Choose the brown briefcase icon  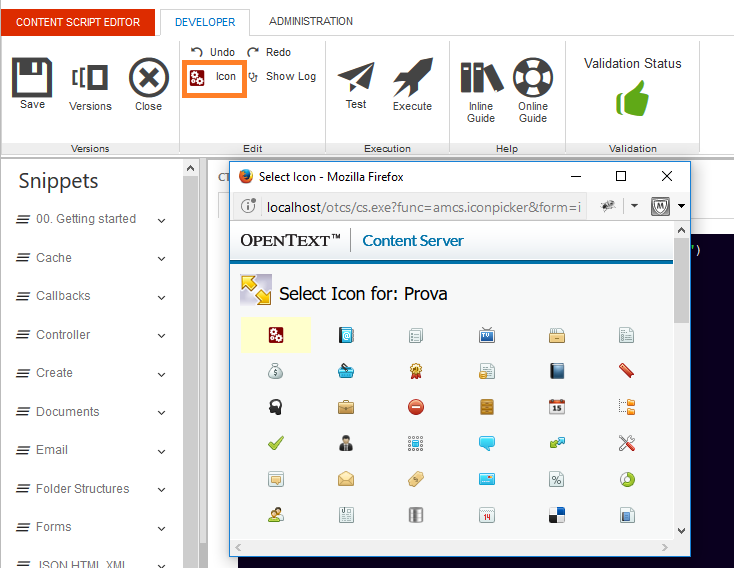346,407
